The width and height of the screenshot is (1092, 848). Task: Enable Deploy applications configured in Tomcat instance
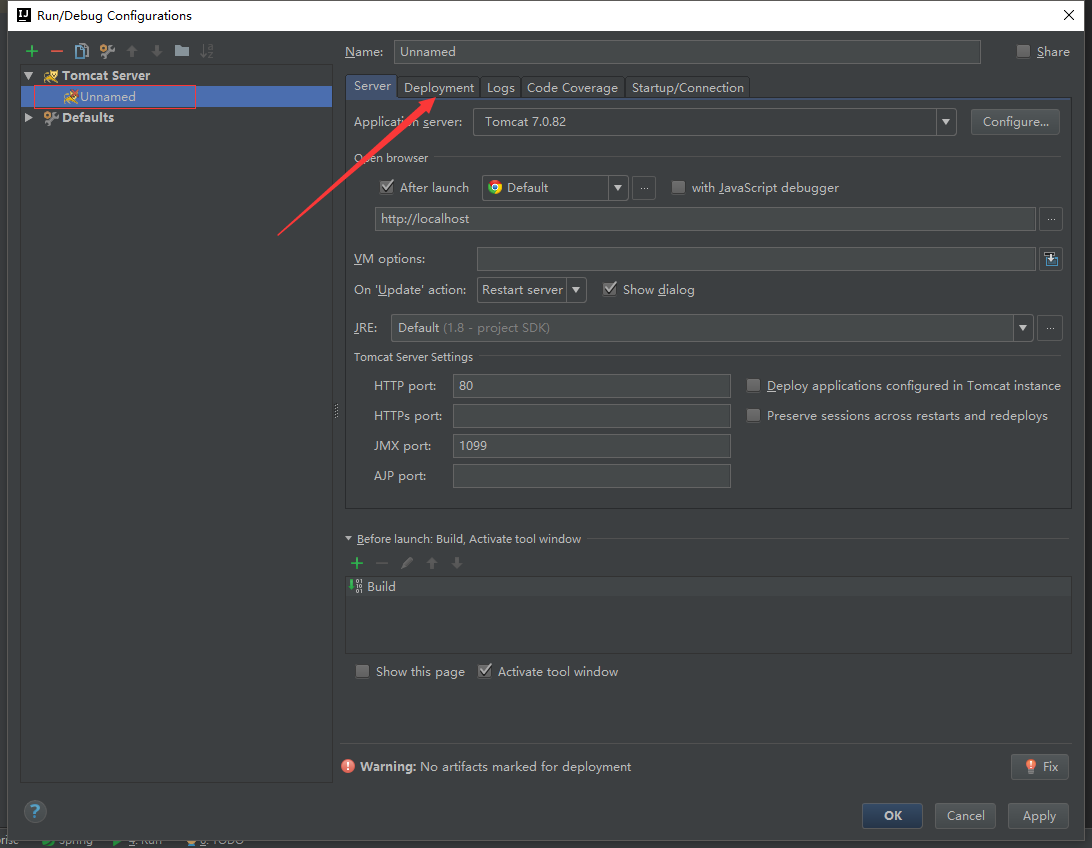pyautogui.click(x=753, y=386)
